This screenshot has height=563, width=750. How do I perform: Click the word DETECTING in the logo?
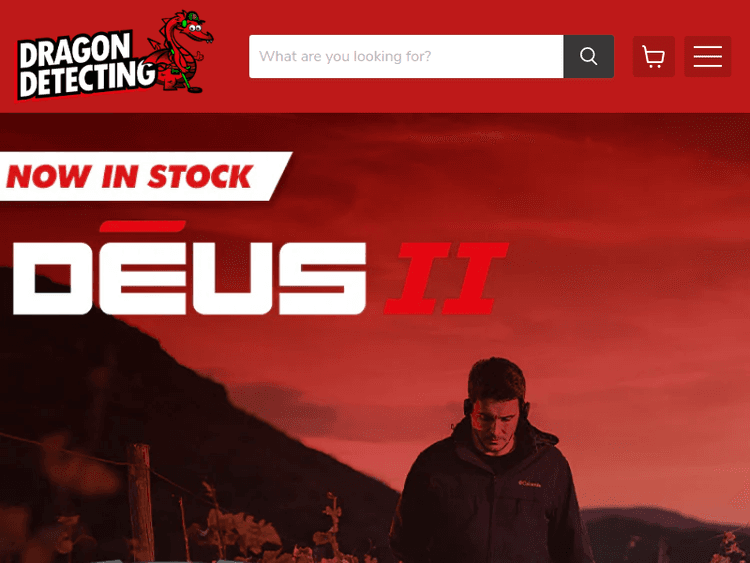(x=87, y=80)
